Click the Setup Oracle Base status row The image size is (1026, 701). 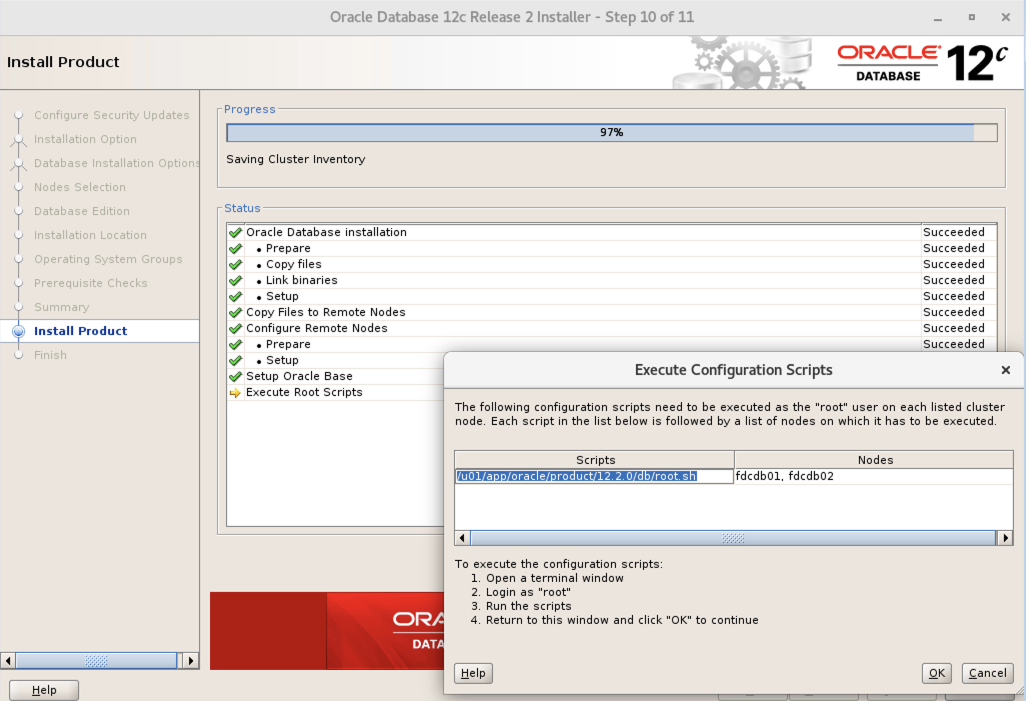click(x=336, y=376)
